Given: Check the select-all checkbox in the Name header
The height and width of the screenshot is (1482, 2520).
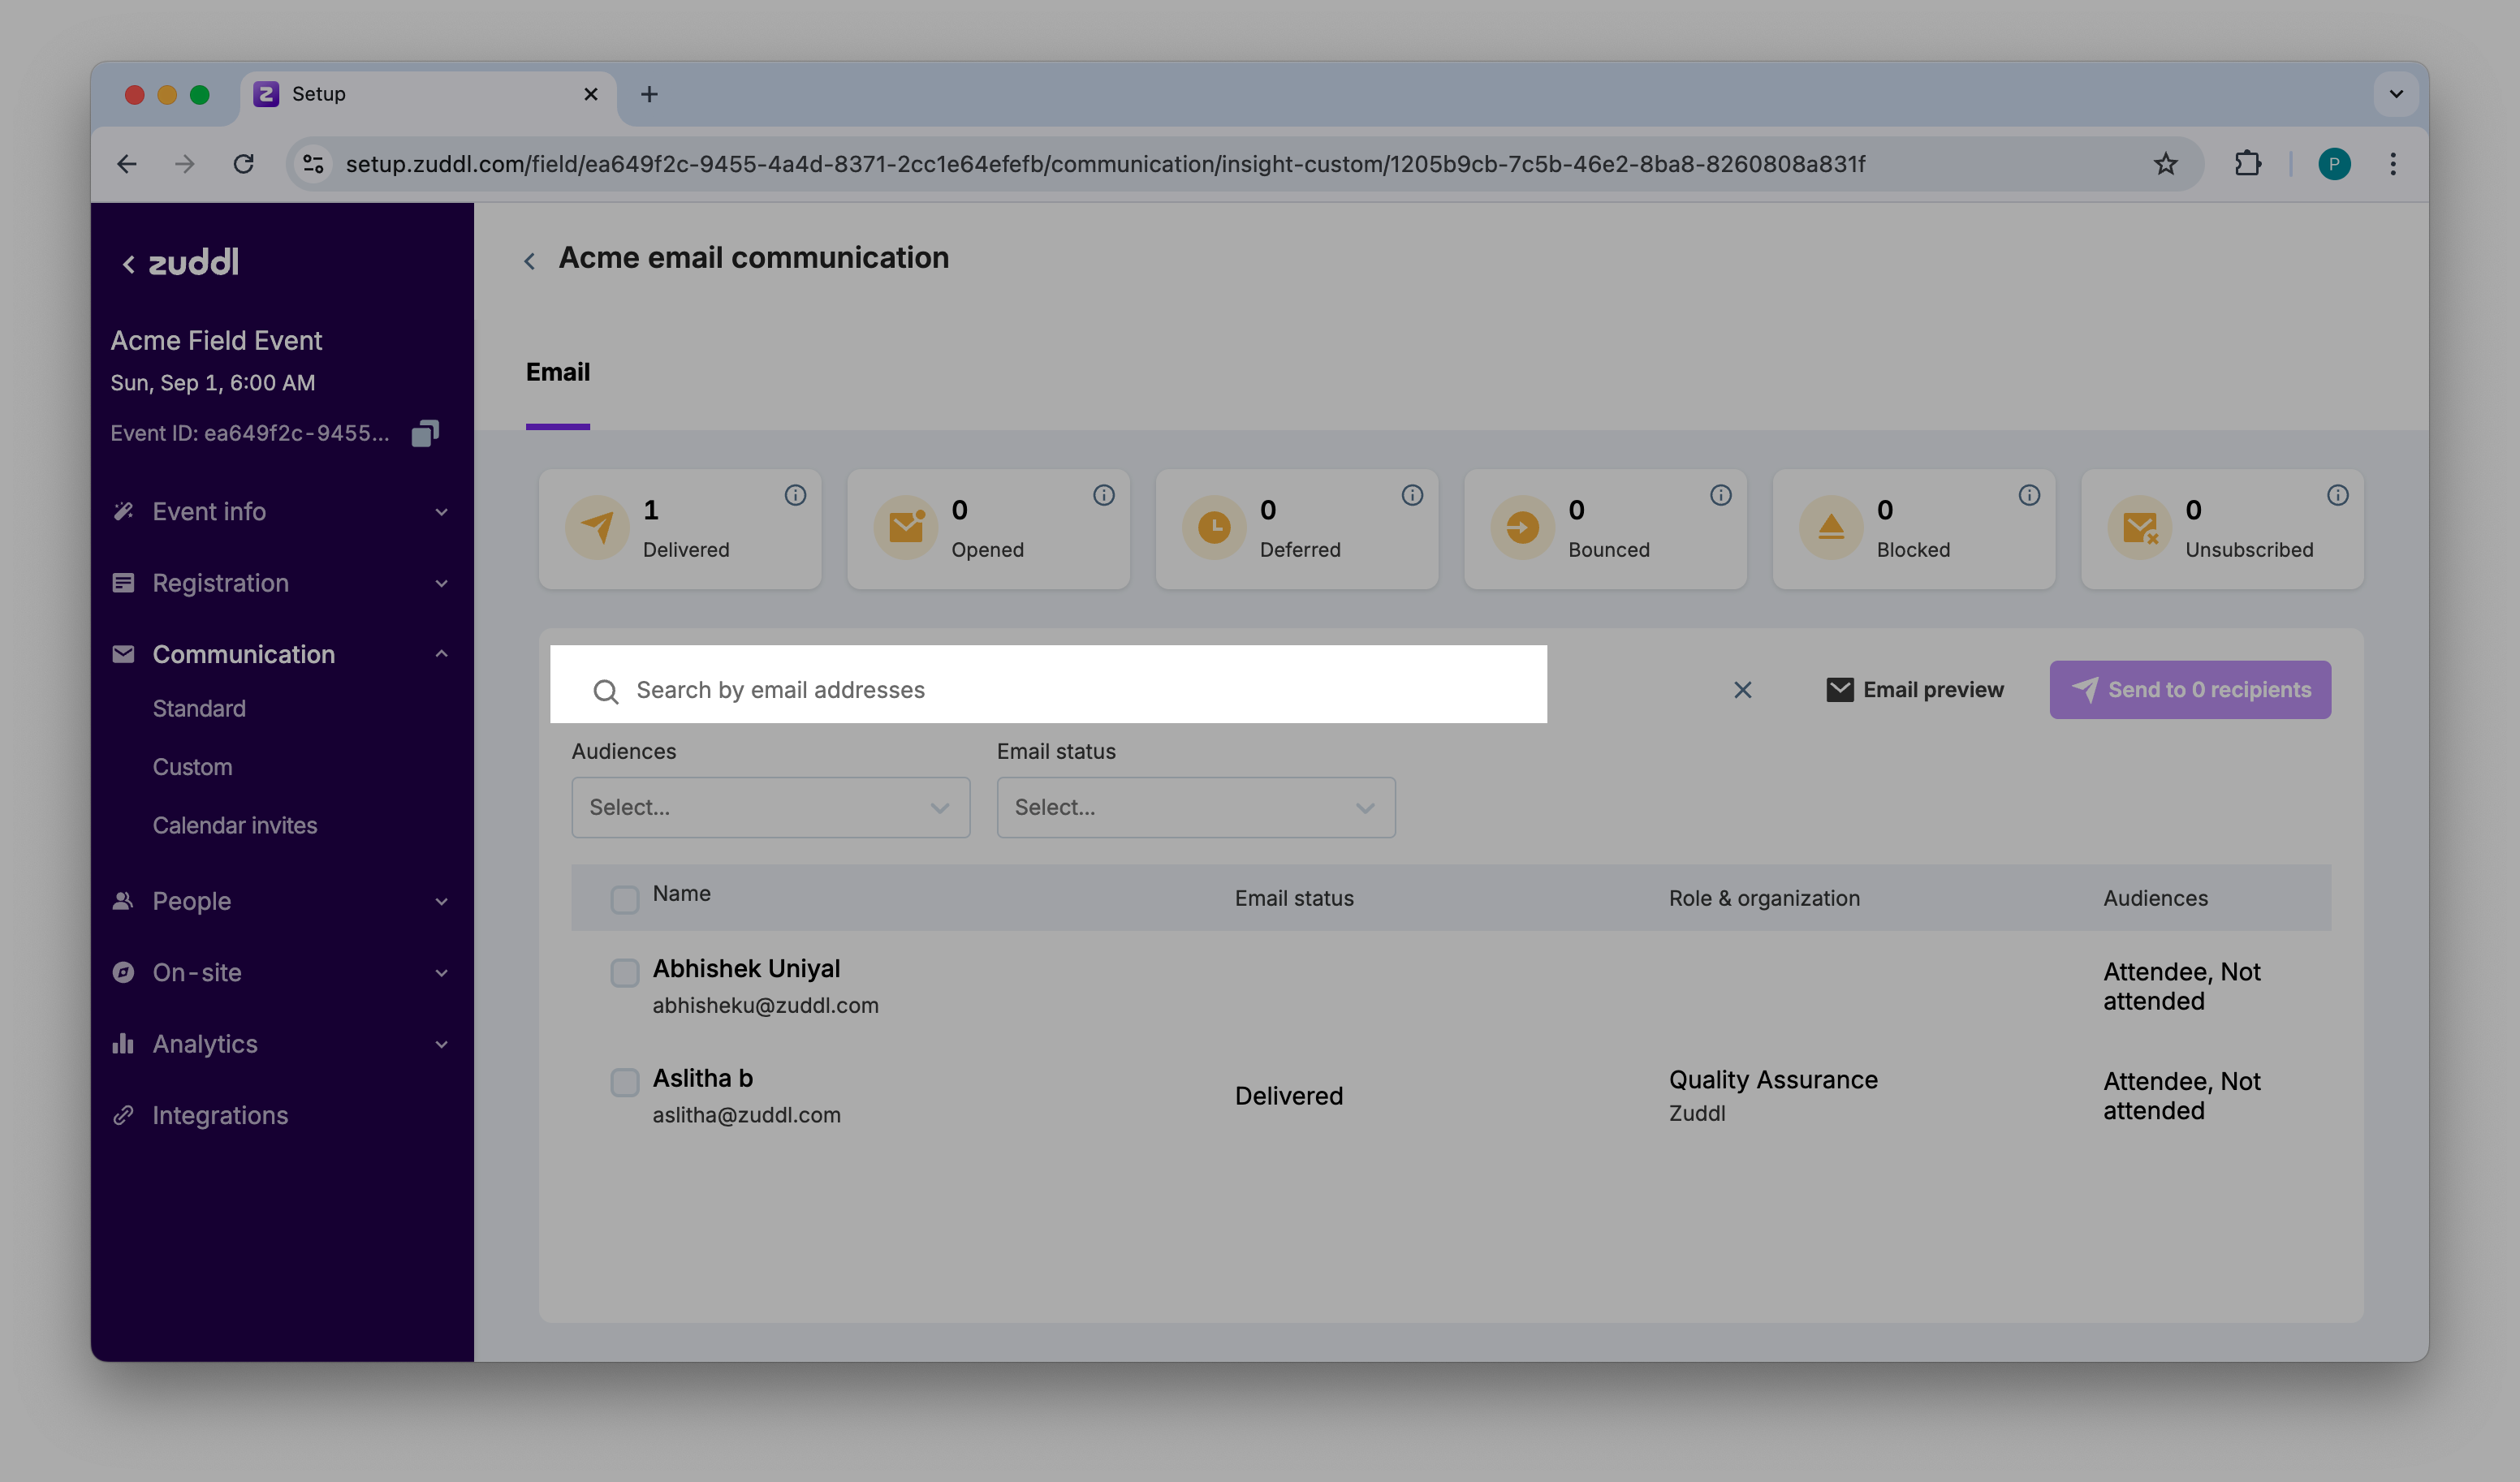Looking at the screenshot, I should [x=625, y=899].
